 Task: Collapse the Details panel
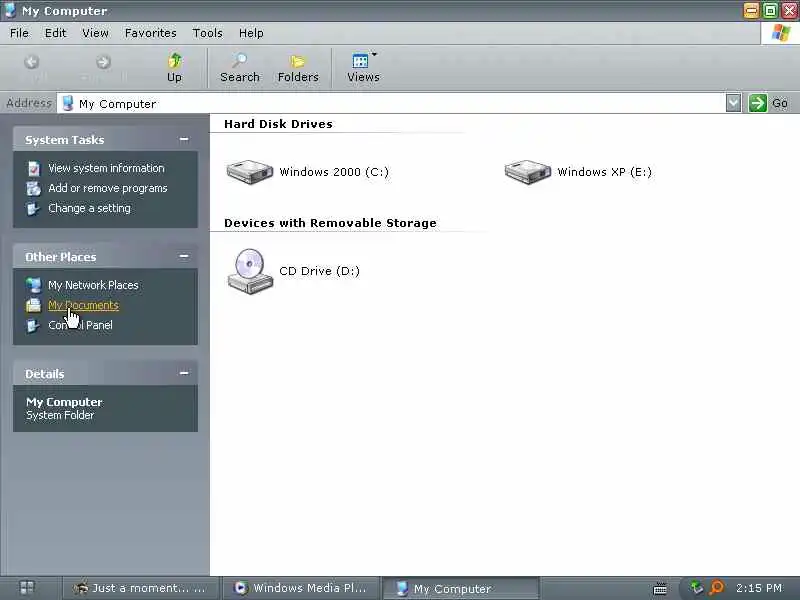184,373
